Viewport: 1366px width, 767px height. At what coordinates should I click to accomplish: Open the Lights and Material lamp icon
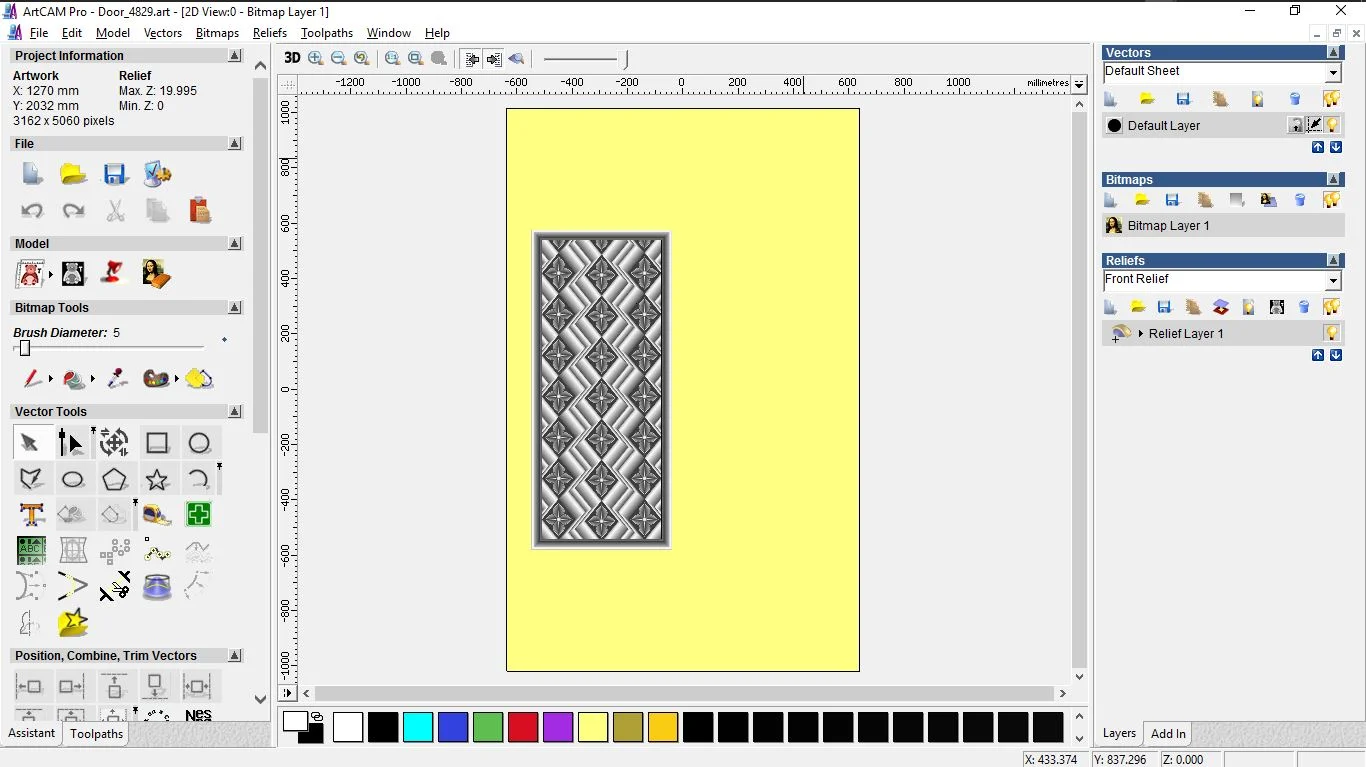pyautogui.click(x=114, y=273)
